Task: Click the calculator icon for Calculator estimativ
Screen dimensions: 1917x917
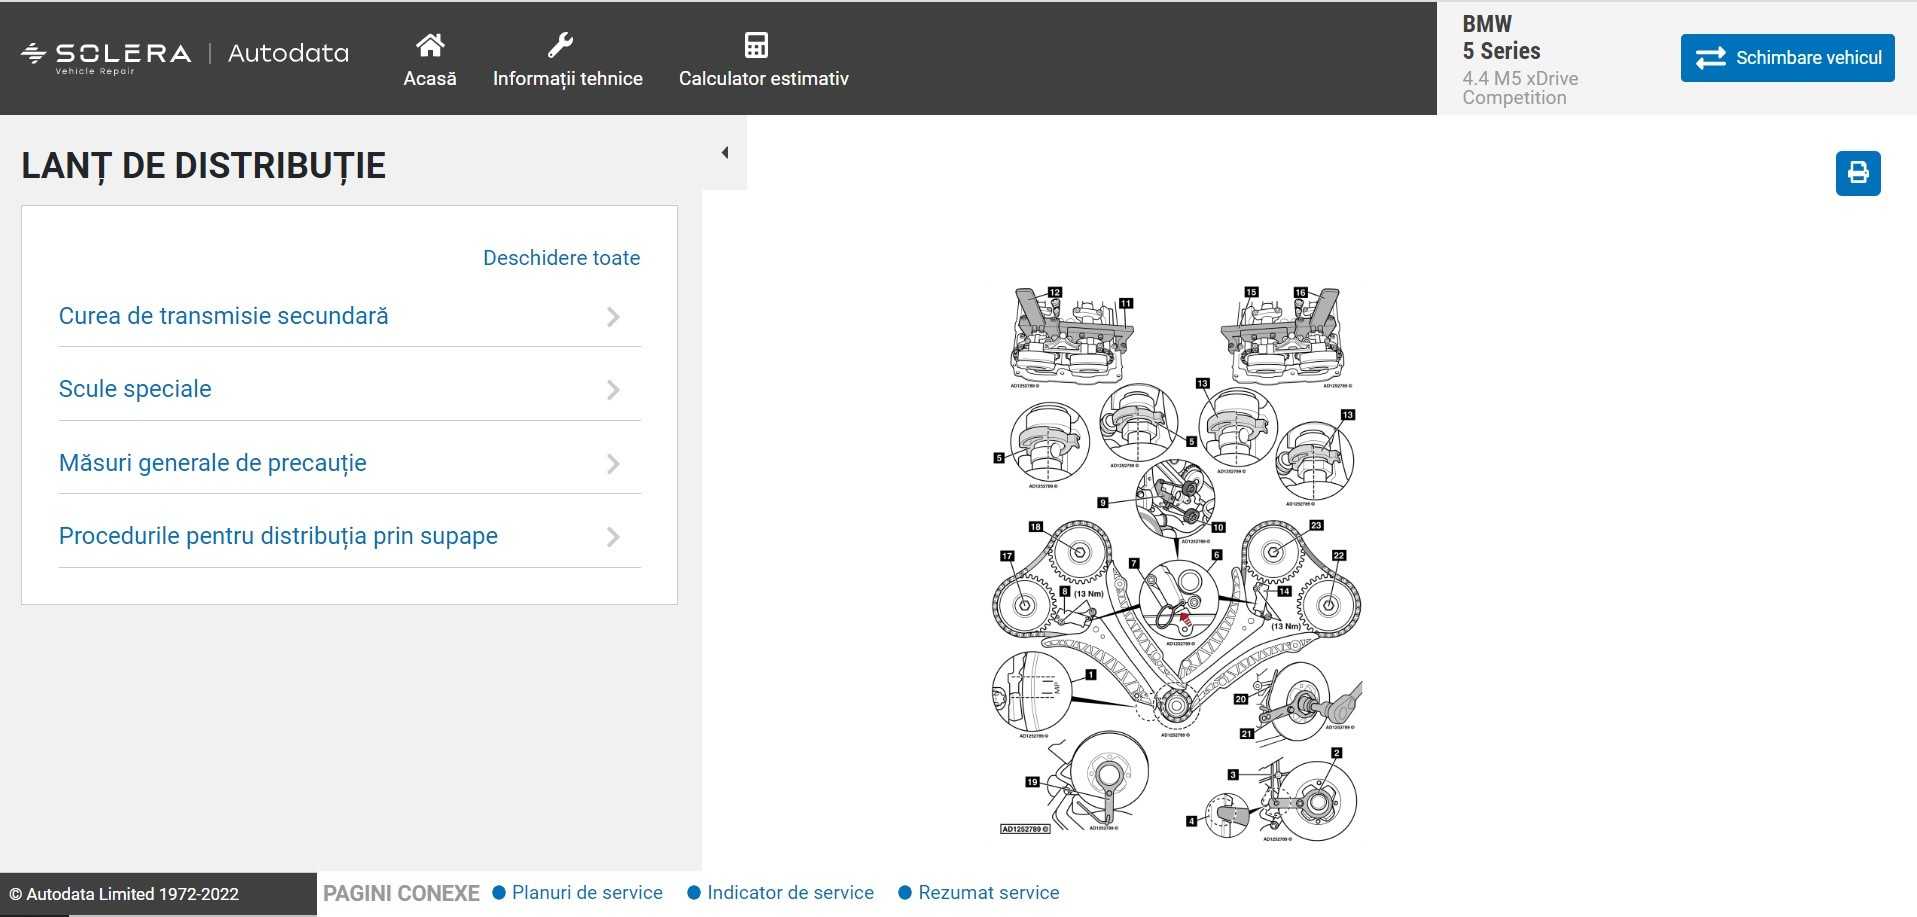Action: pyautogui.click(x=756, y=45)
